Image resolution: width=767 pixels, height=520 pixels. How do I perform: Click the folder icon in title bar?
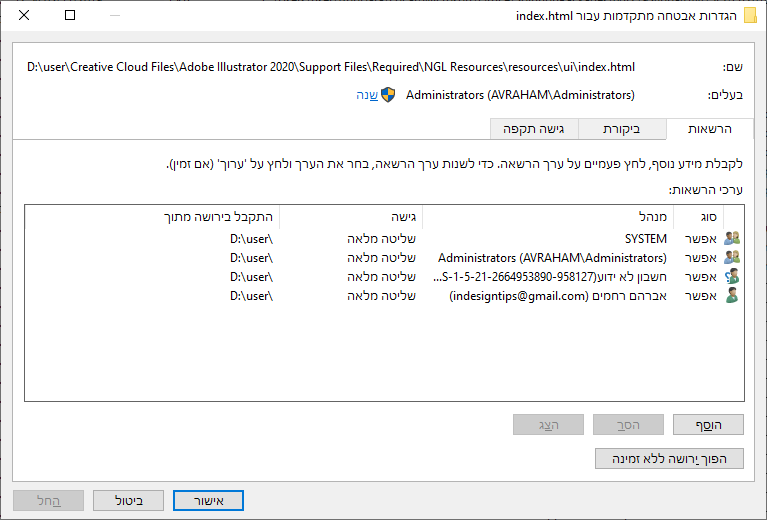point(750,16)
